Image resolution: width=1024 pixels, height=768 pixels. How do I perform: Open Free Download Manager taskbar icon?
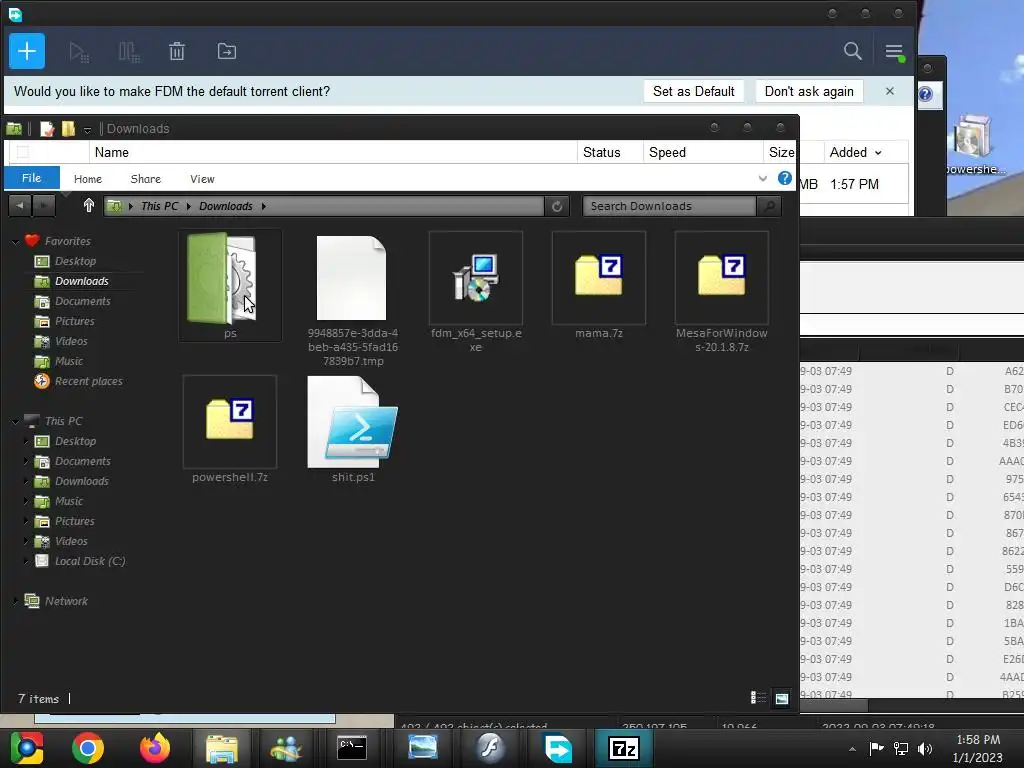click(x=558, y=748)
